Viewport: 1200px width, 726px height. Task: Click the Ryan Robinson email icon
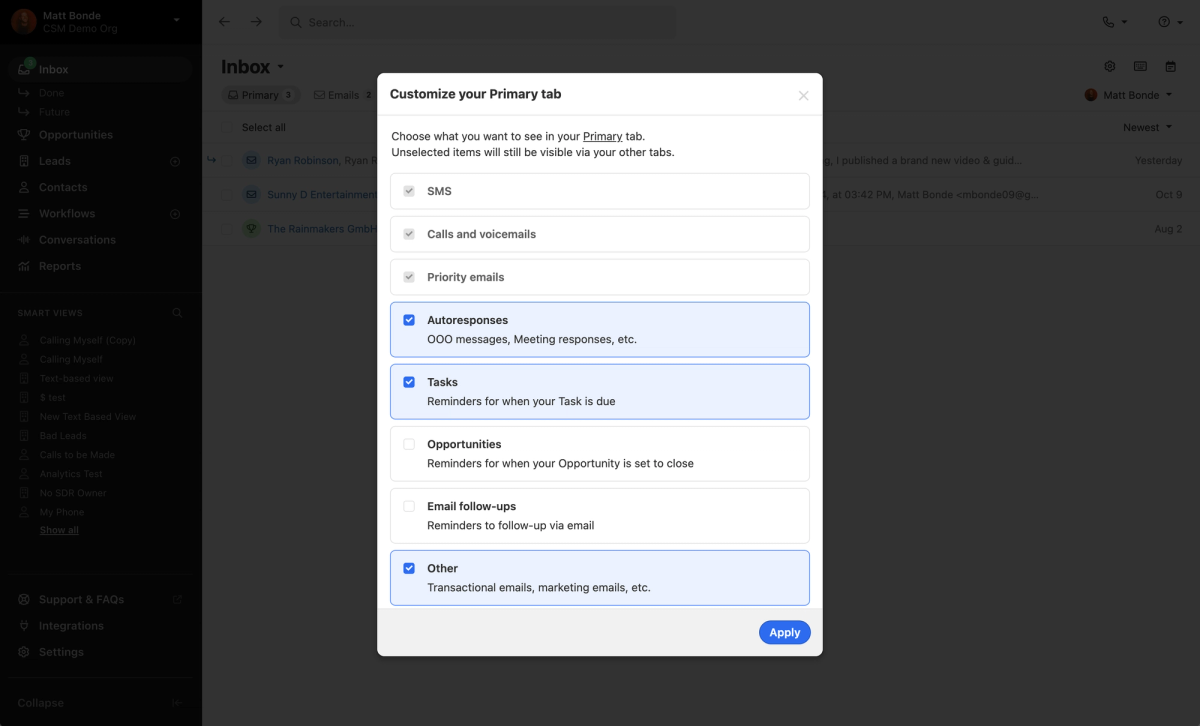tap(251, 160)
